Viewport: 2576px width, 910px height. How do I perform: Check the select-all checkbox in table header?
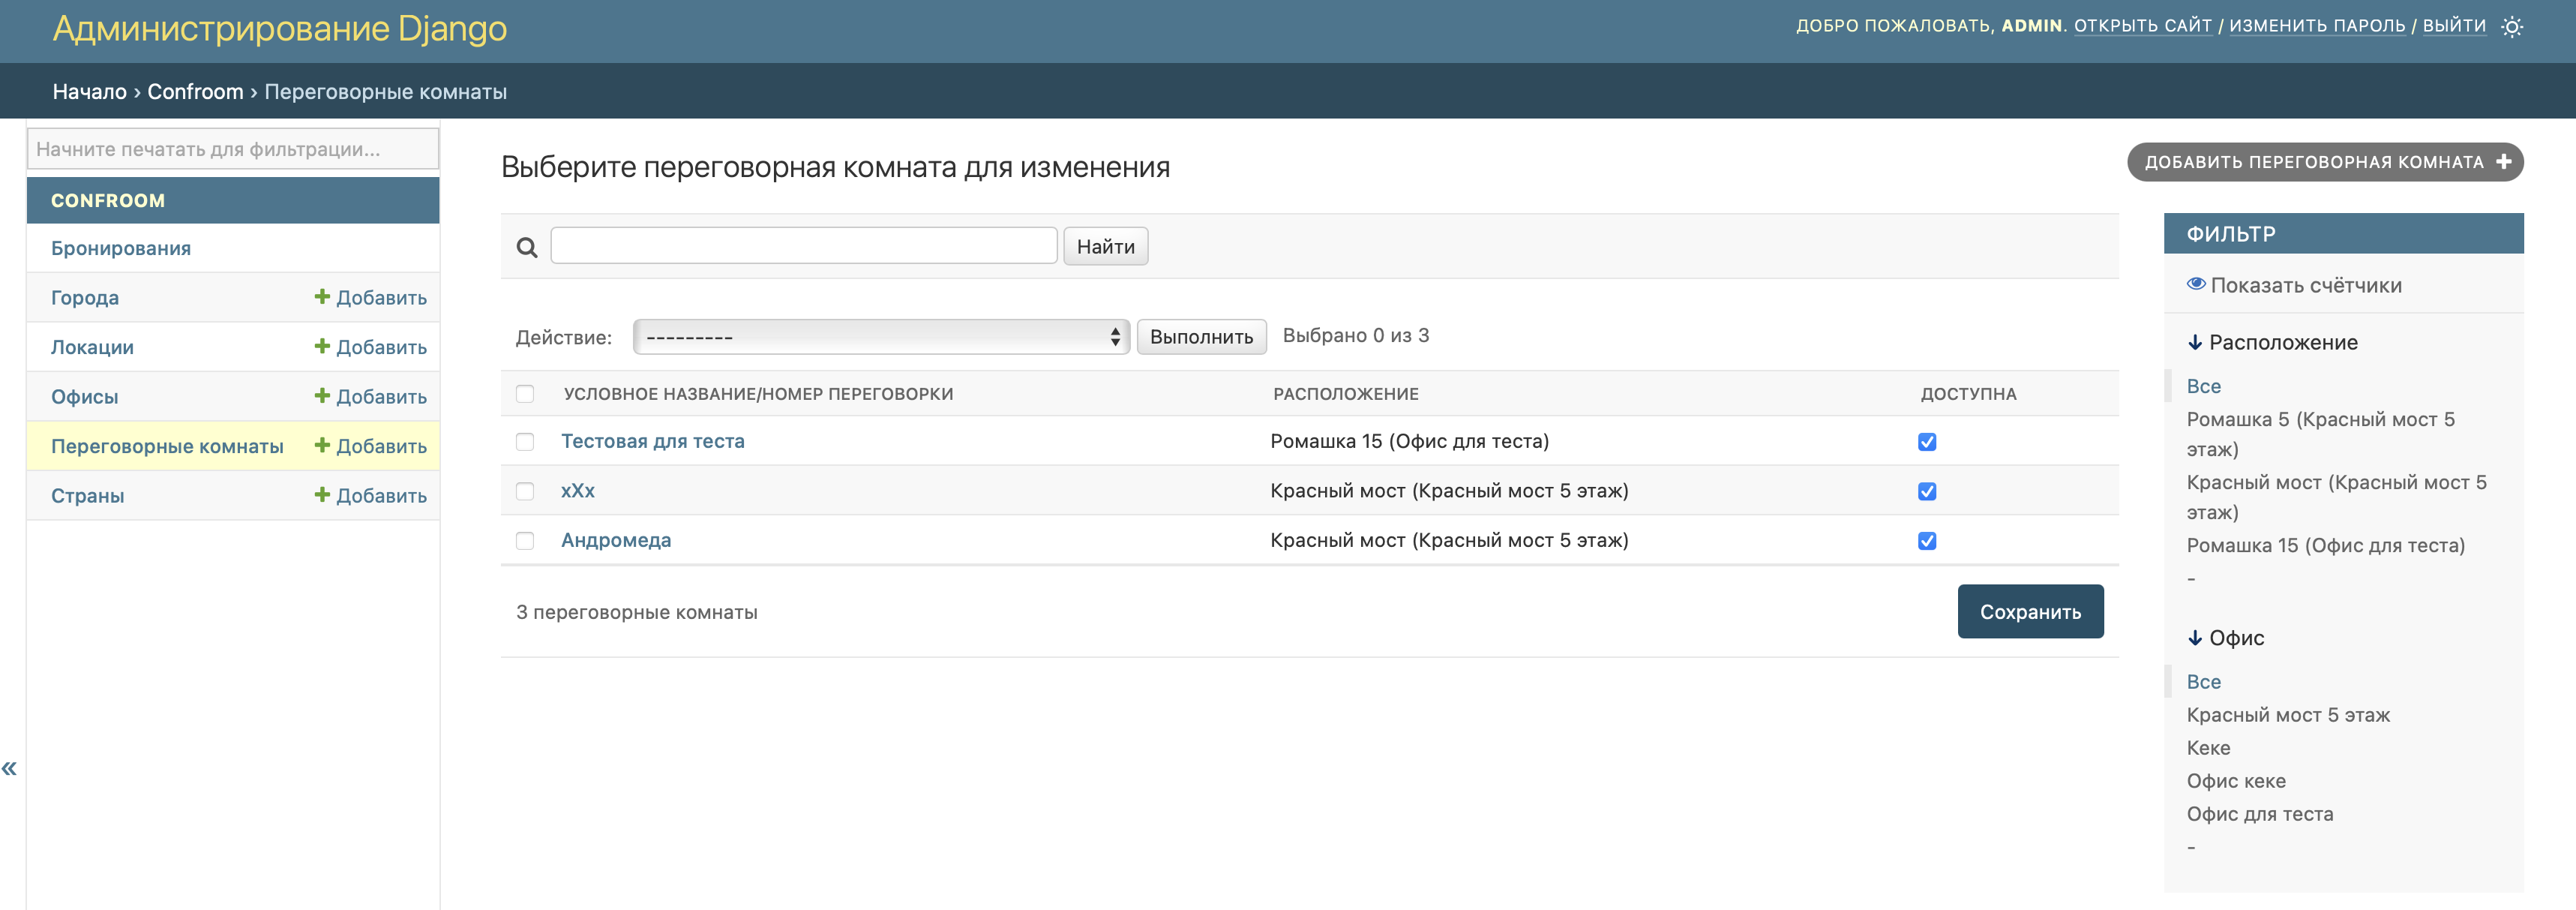pyautogui.click(x=525, y=393)
